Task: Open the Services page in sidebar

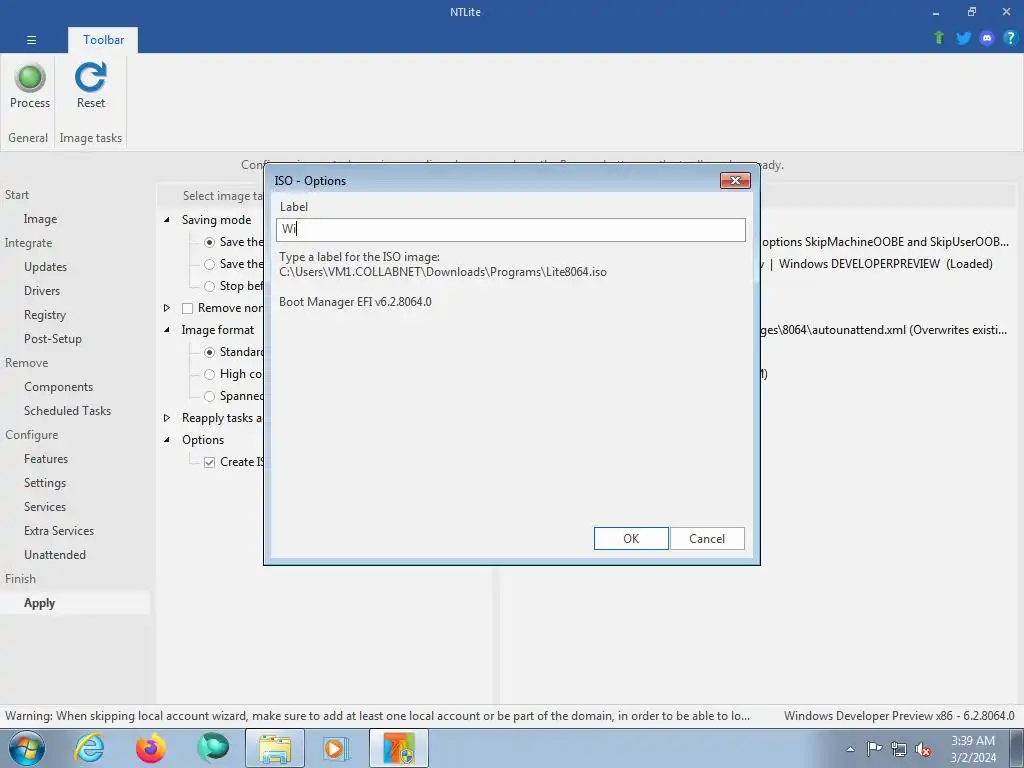Action: [x=45, y=507]
